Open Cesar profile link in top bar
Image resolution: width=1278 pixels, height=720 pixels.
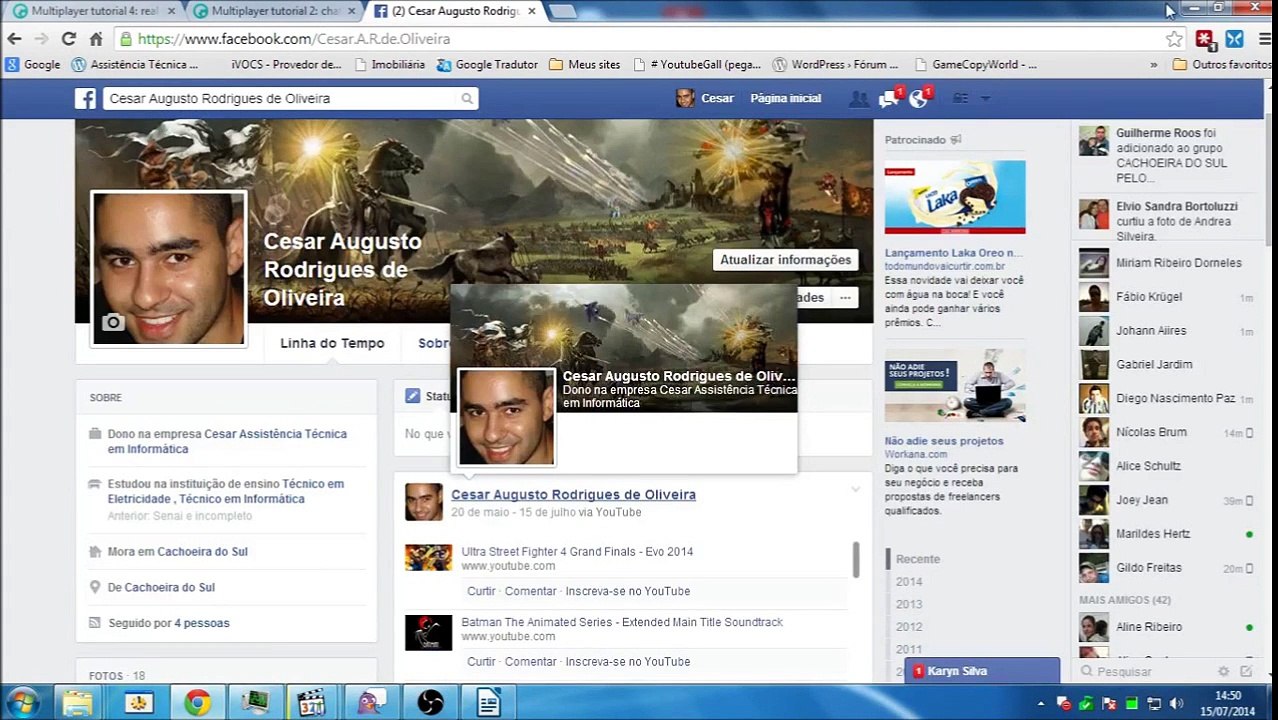click(x=705, y=98)
